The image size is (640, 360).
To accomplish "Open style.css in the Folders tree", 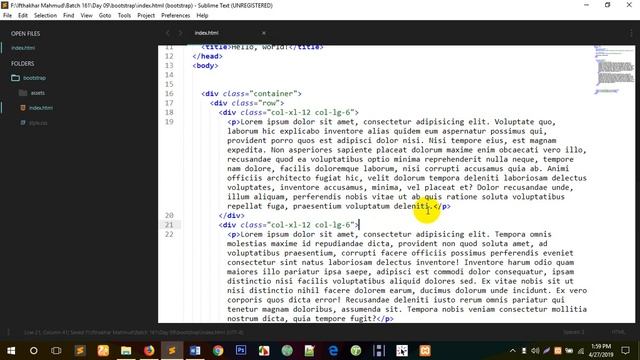I will click(x=38, y=123).
